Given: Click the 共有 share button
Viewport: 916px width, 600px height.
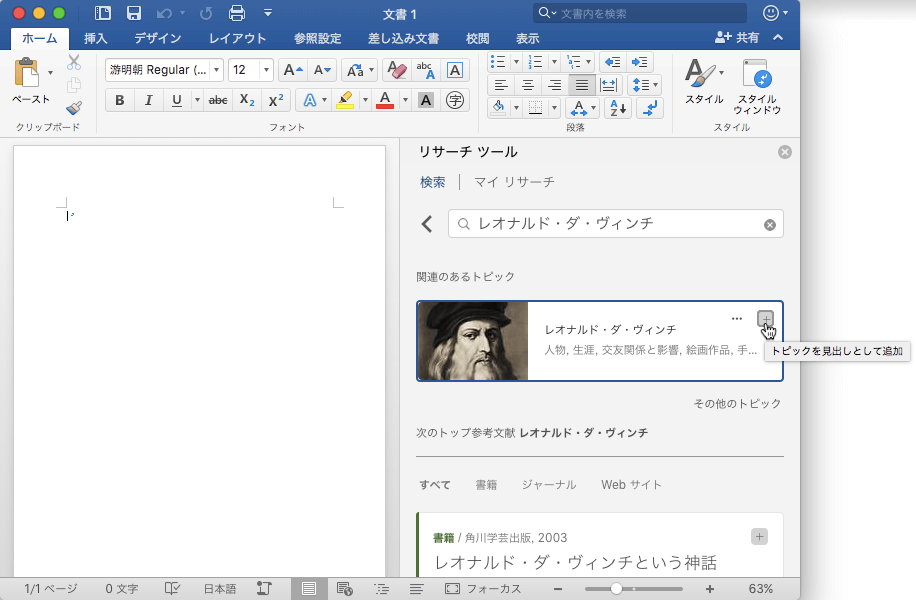Looking at the screenshot, I should (x=737, y=38).
